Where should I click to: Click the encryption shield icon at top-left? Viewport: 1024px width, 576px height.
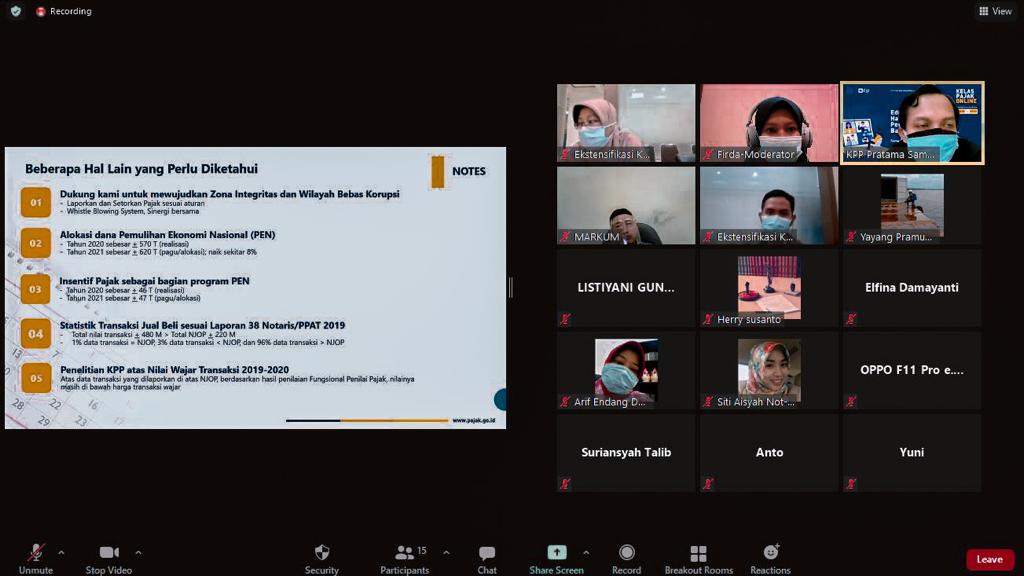coord(15,11)
